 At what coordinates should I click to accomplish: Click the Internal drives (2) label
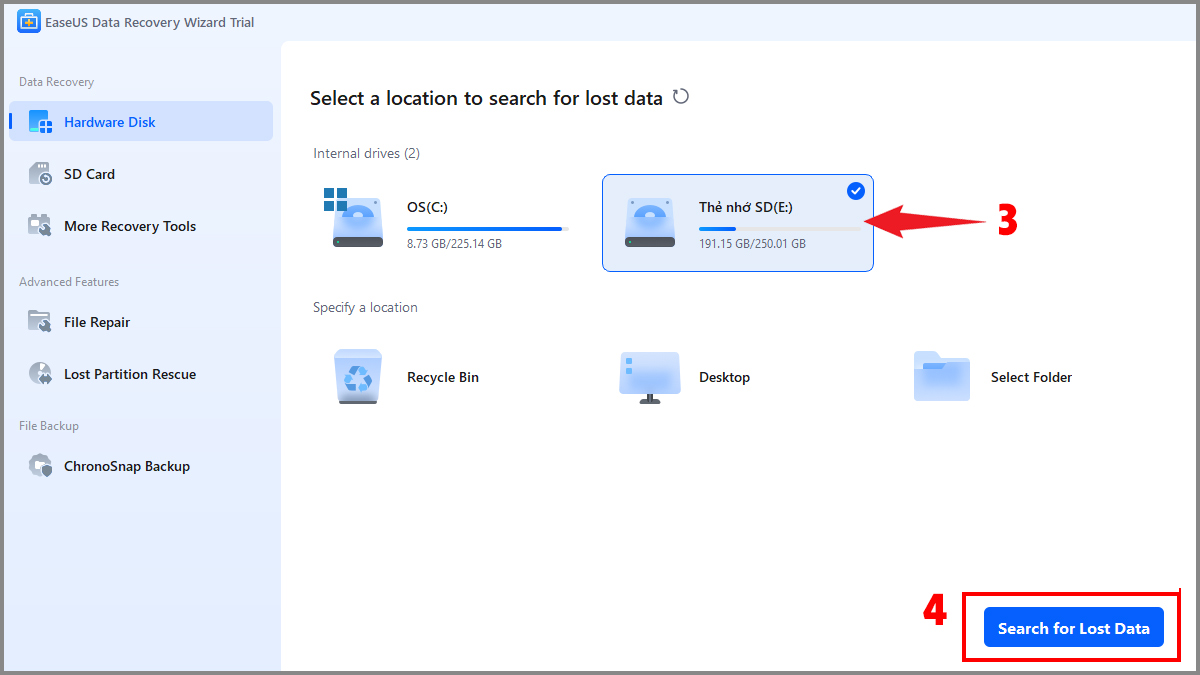367,153
